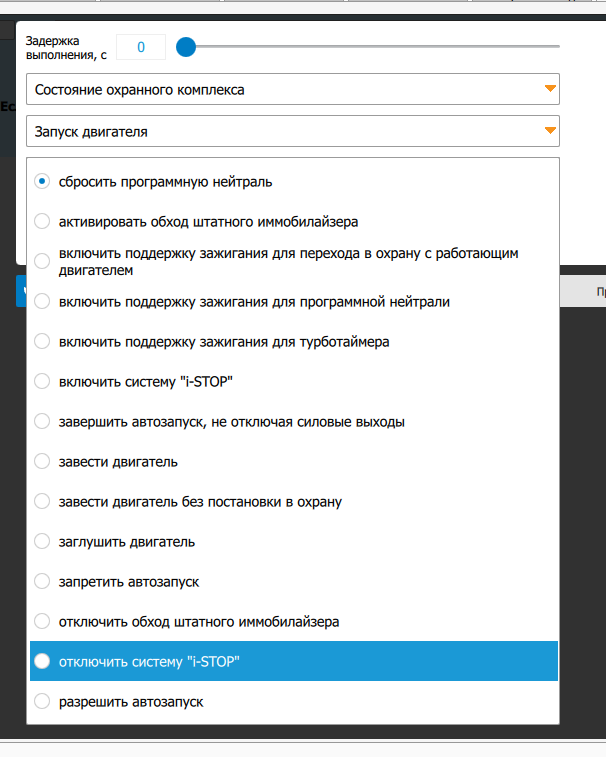
Task: Click orange arrow of engine start dropdown
Action: 549,131
